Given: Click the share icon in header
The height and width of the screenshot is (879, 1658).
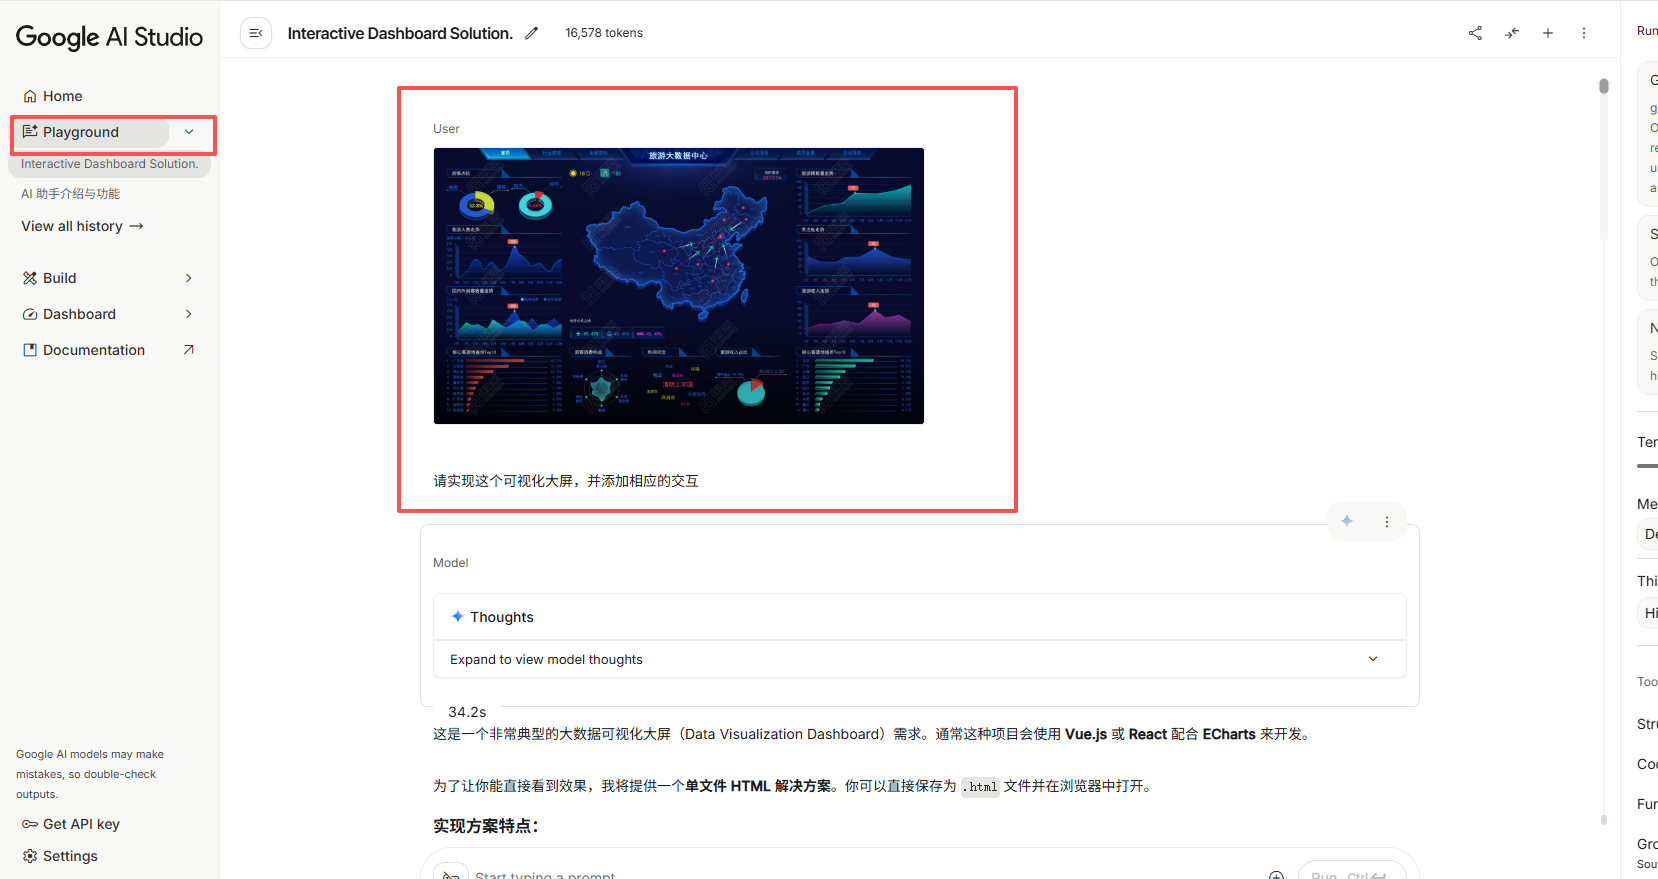Looking at the screenshot, I should pyautogui.click(x=1475, y=33).
